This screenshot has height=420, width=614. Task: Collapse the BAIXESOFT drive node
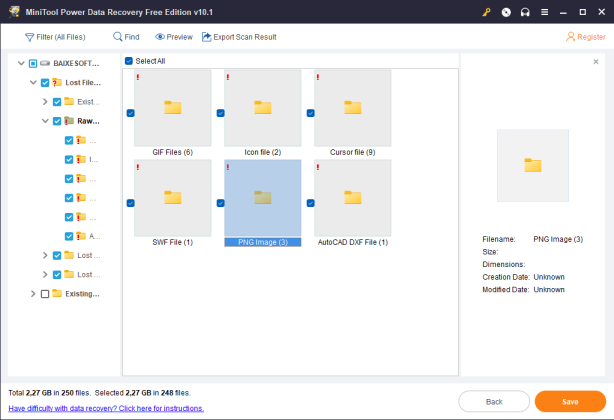pos(21,63)
